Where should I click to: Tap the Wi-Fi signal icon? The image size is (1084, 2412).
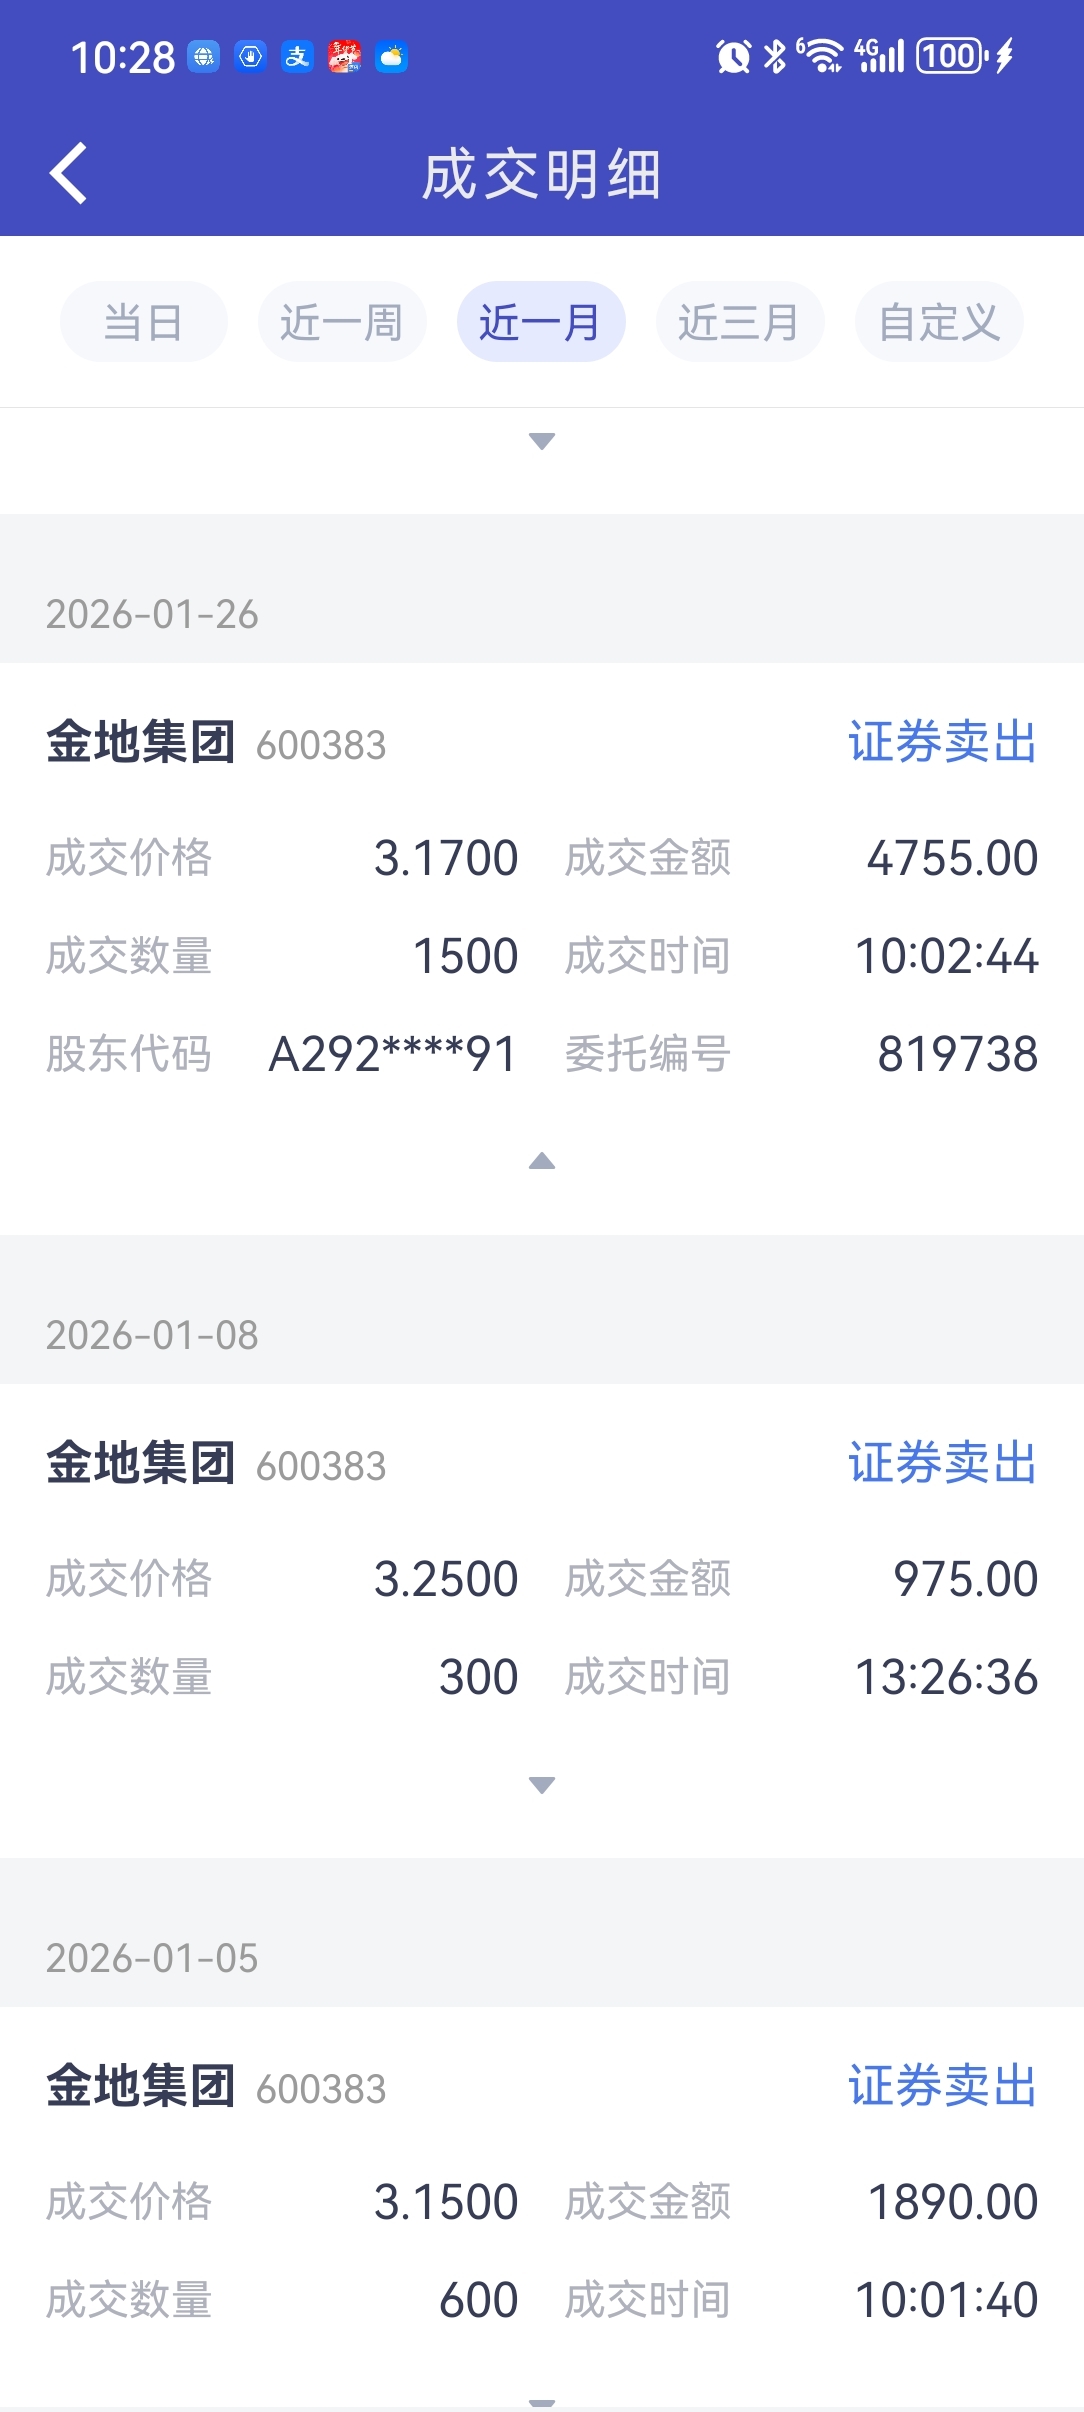822,56
